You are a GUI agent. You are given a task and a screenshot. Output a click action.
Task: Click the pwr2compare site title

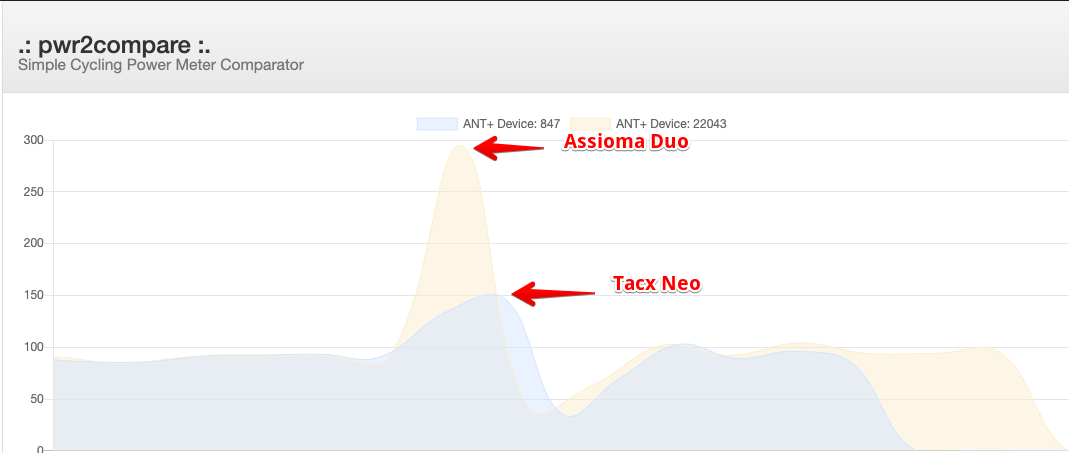pyautogui.click(x=115, y=46)
